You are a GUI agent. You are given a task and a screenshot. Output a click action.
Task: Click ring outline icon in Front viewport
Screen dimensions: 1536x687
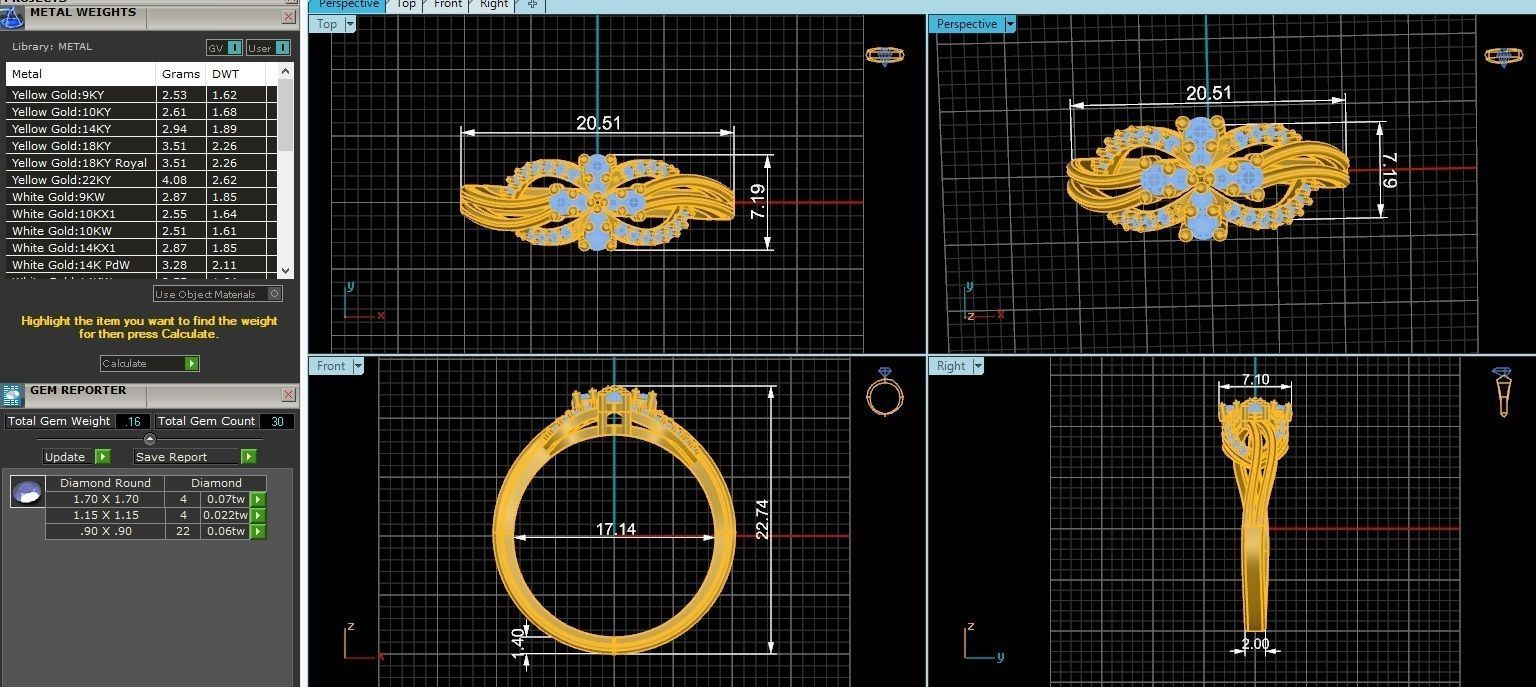pos(884,392)
